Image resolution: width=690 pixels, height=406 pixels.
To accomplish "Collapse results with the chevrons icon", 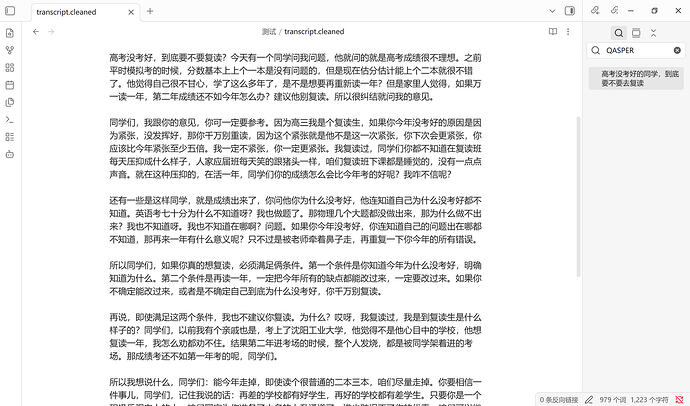I will click(x=653, y=33).
